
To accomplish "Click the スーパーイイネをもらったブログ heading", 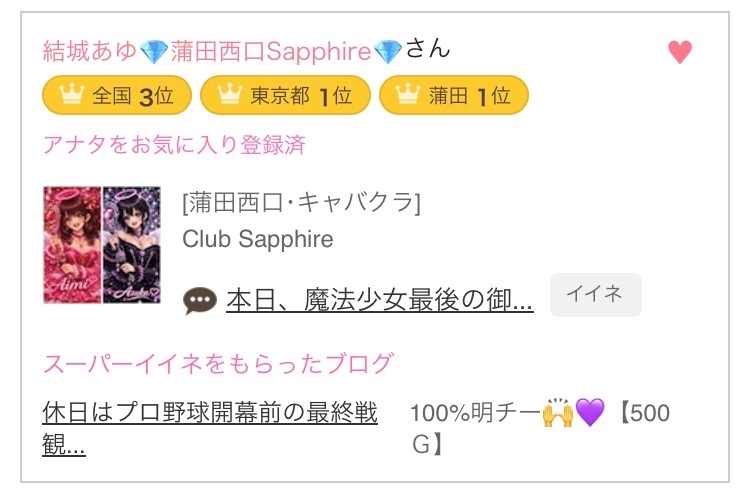I will pyautogui.click(x=218, y=363).
